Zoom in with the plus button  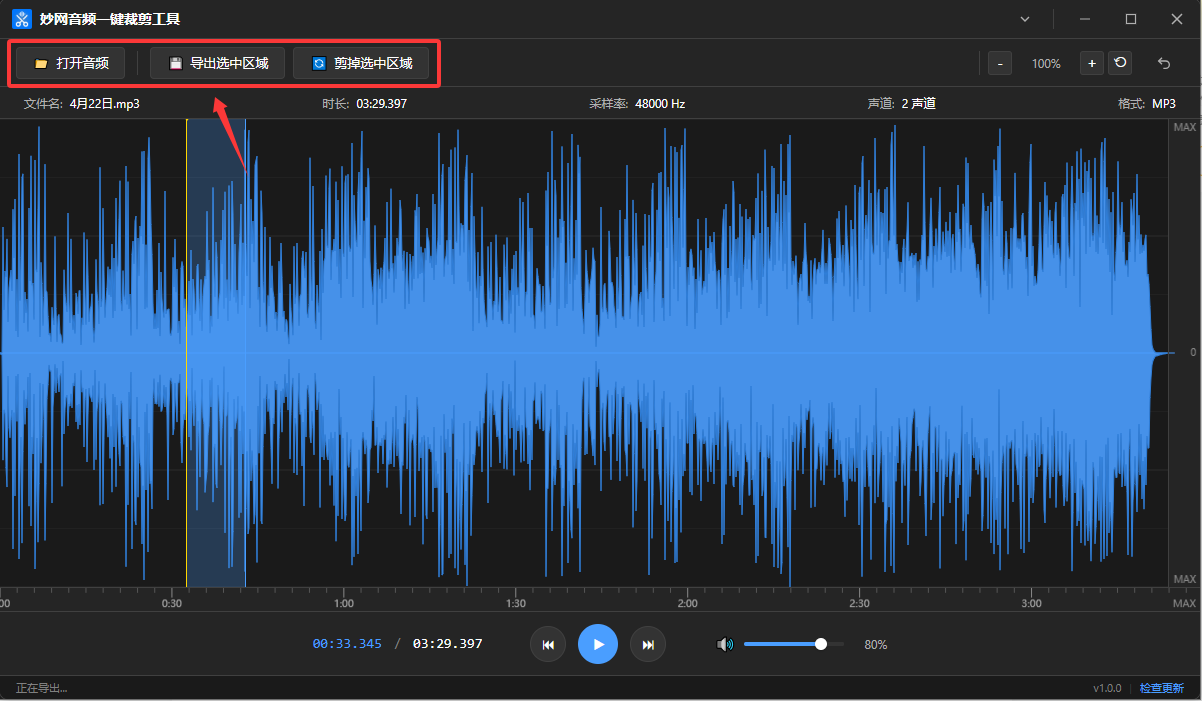pyautogui.click(x=1091, y=64)
